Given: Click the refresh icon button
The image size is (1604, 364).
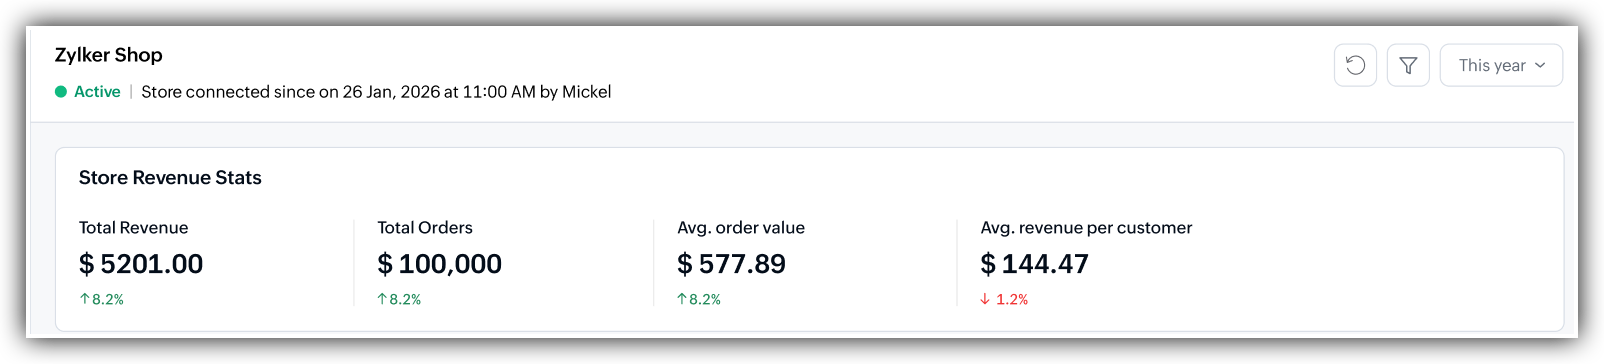Looking at the screenshot, I should click(x=1355, y=65).
